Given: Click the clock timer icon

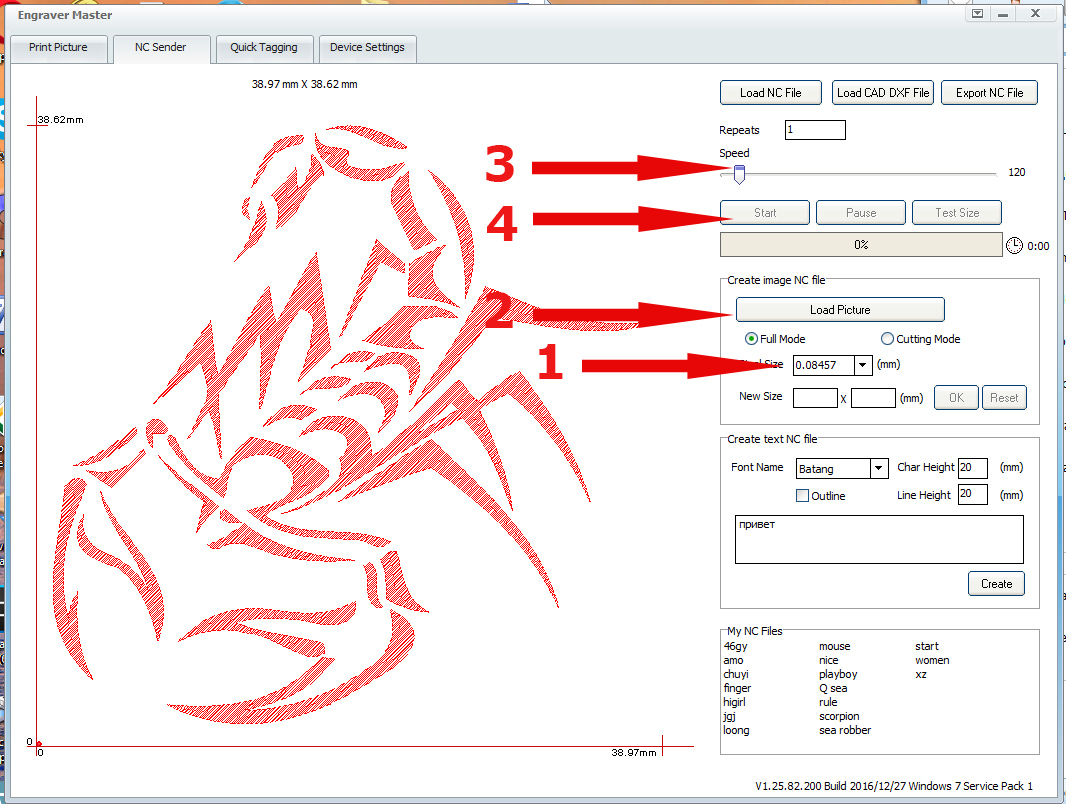Looking at the screenshot, I should (1014, 245).
